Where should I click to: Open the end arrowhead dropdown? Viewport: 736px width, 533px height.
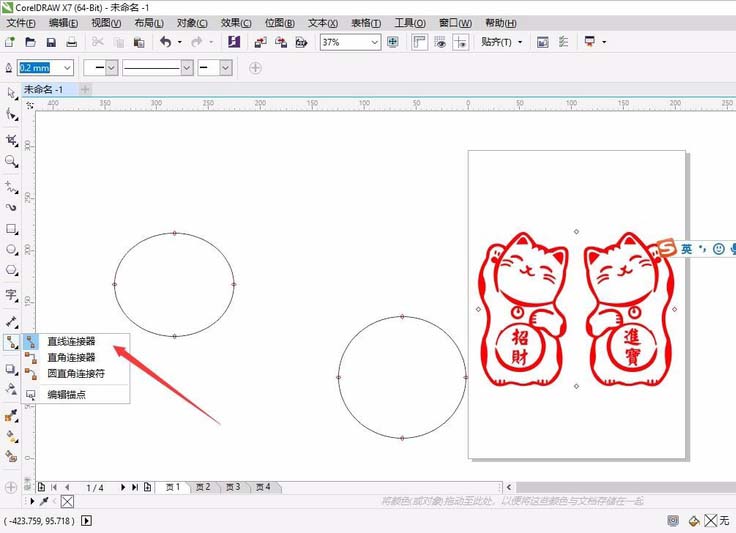point(226,68)
